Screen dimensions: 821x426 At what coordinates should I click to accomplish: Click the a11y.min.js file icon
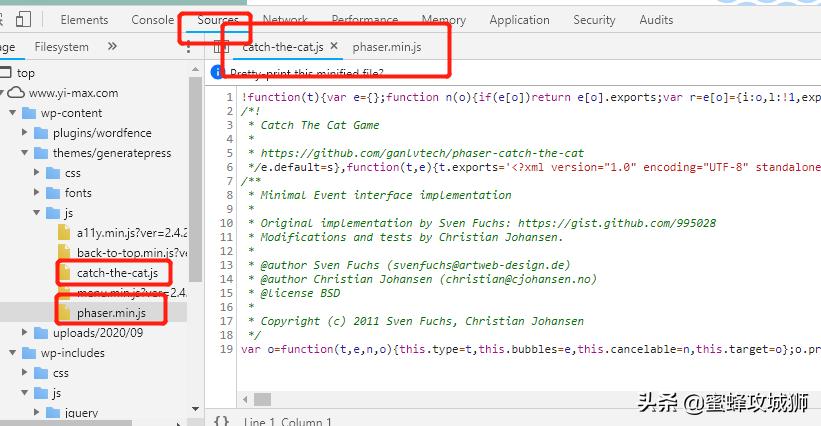[64, 232]
